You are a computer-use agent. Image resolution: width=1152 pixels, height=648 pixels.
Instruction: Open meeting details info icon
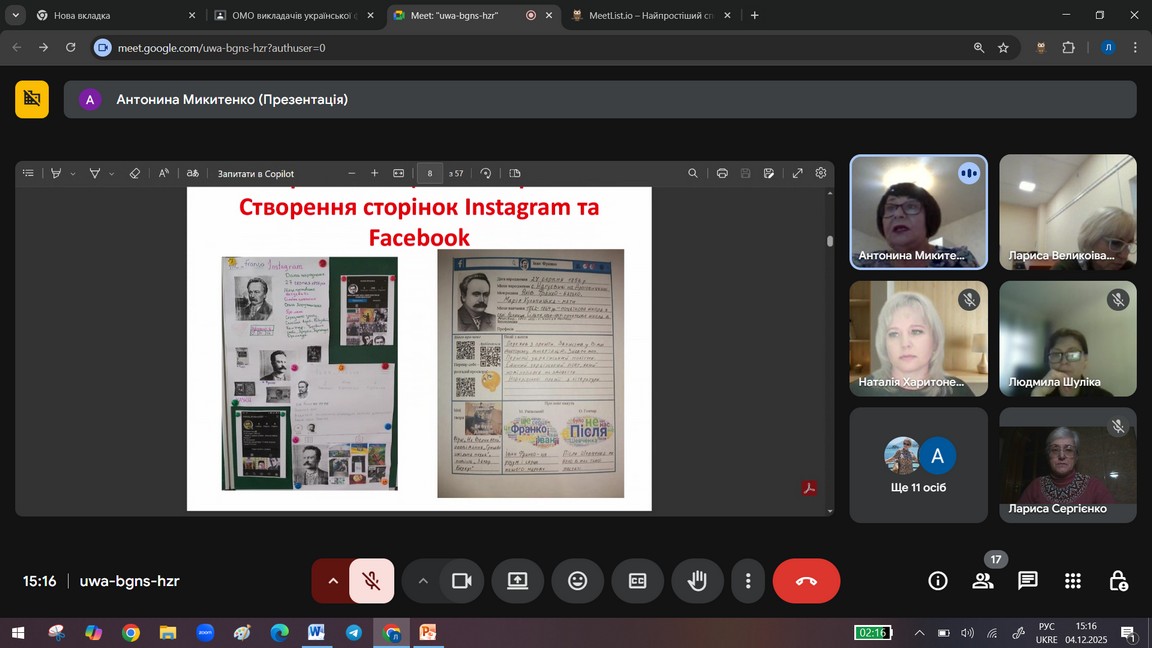937,581
